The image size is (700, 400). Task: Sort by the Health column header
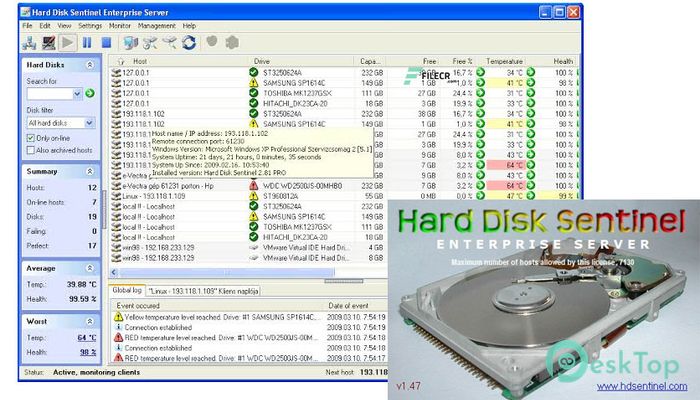(554, 61)
